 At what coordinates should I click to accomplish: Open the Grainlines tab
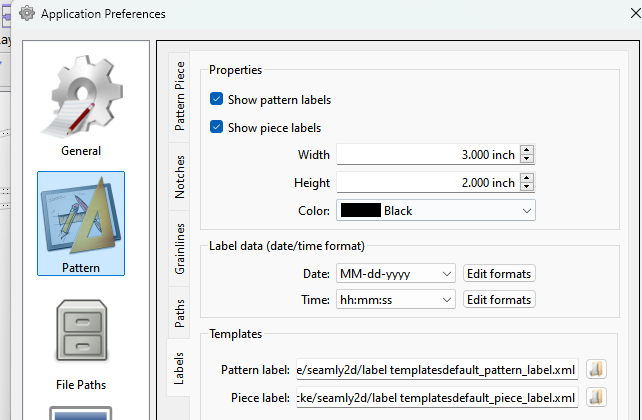(x=180, y=249)
